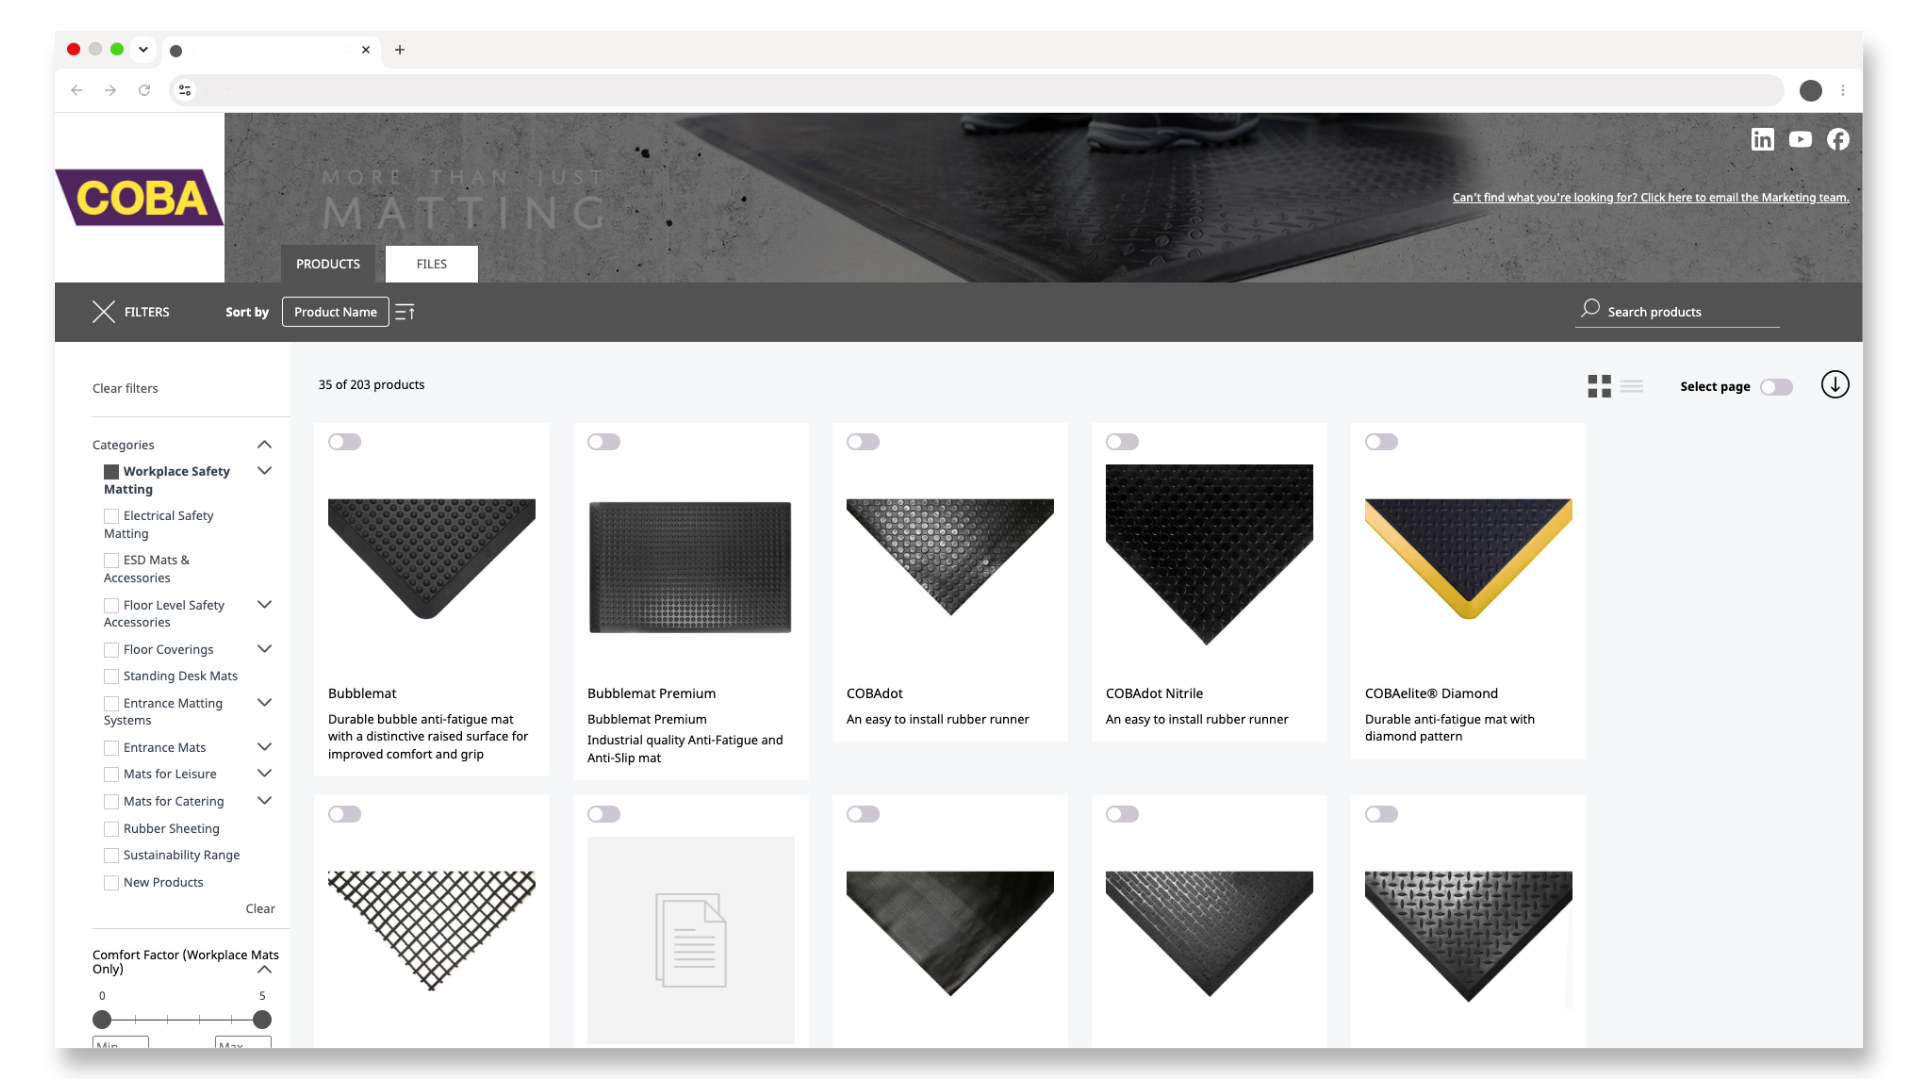
Task: Open Bubblemat Premium product image
Action: coord(690,567)
